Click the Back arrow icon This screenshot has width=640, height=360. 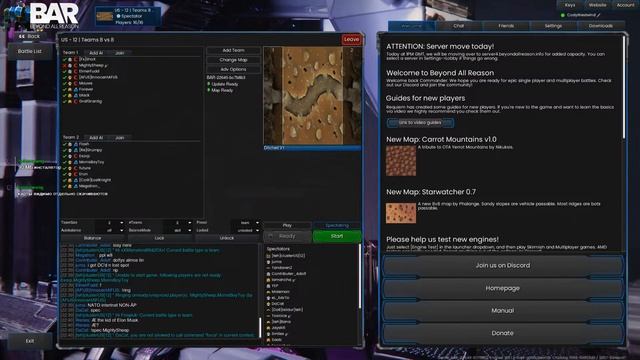22,36
